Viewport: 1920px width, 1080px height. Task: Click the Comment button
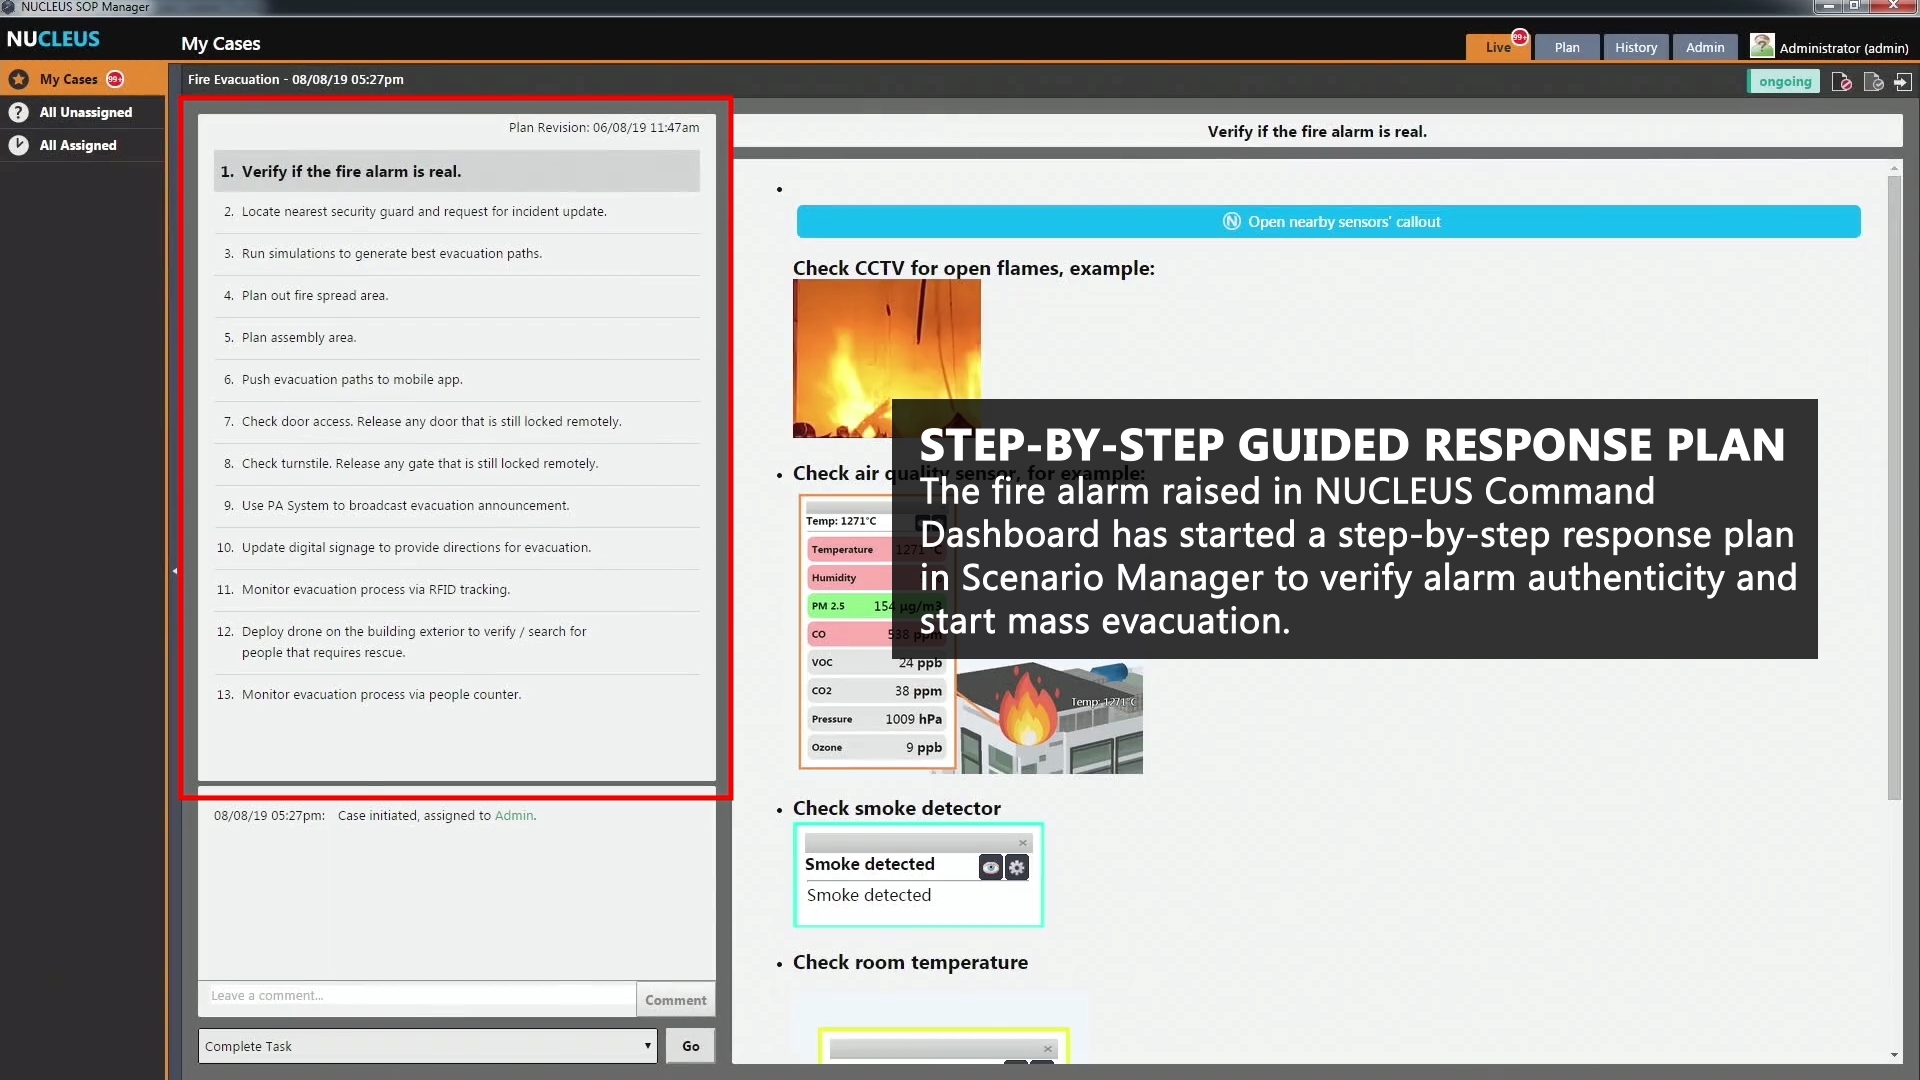point(675,1000)
